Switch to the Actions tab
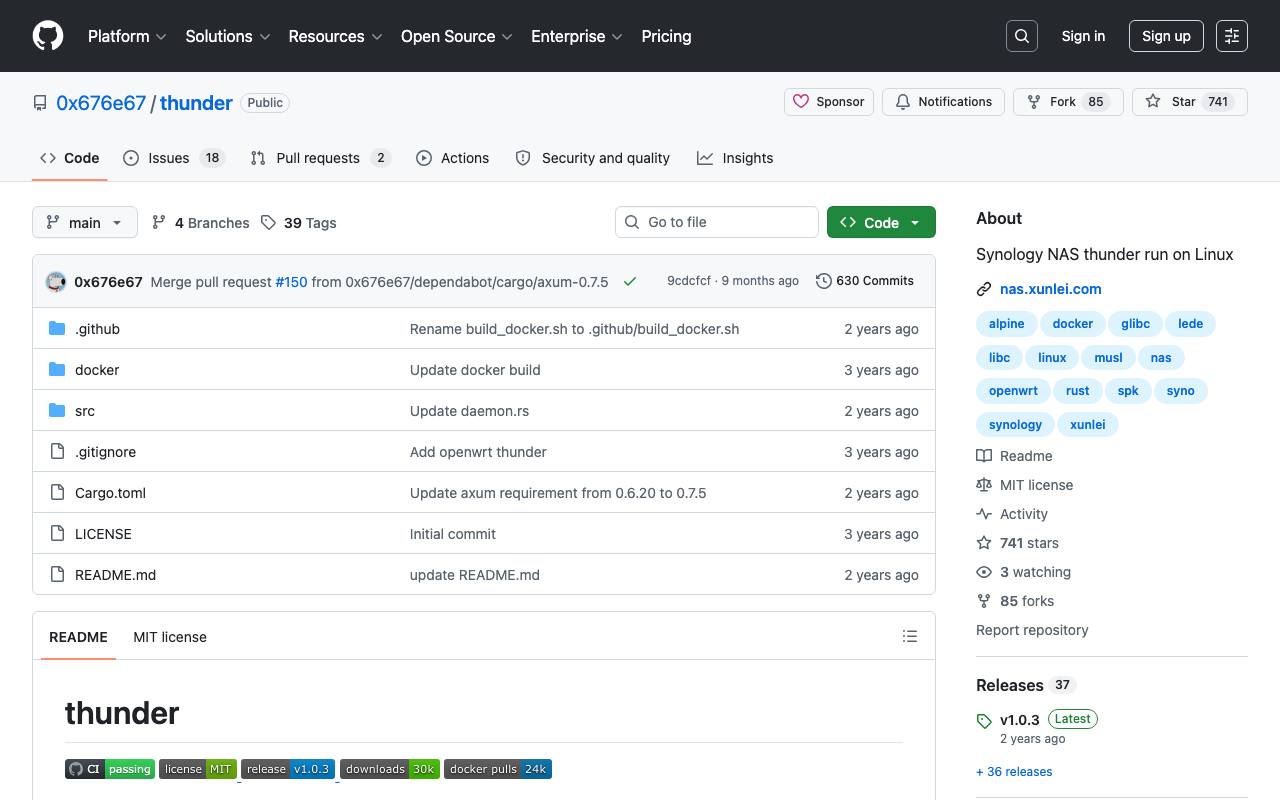Viewport: 1280px width, 800px height. [x=453, y=158]
